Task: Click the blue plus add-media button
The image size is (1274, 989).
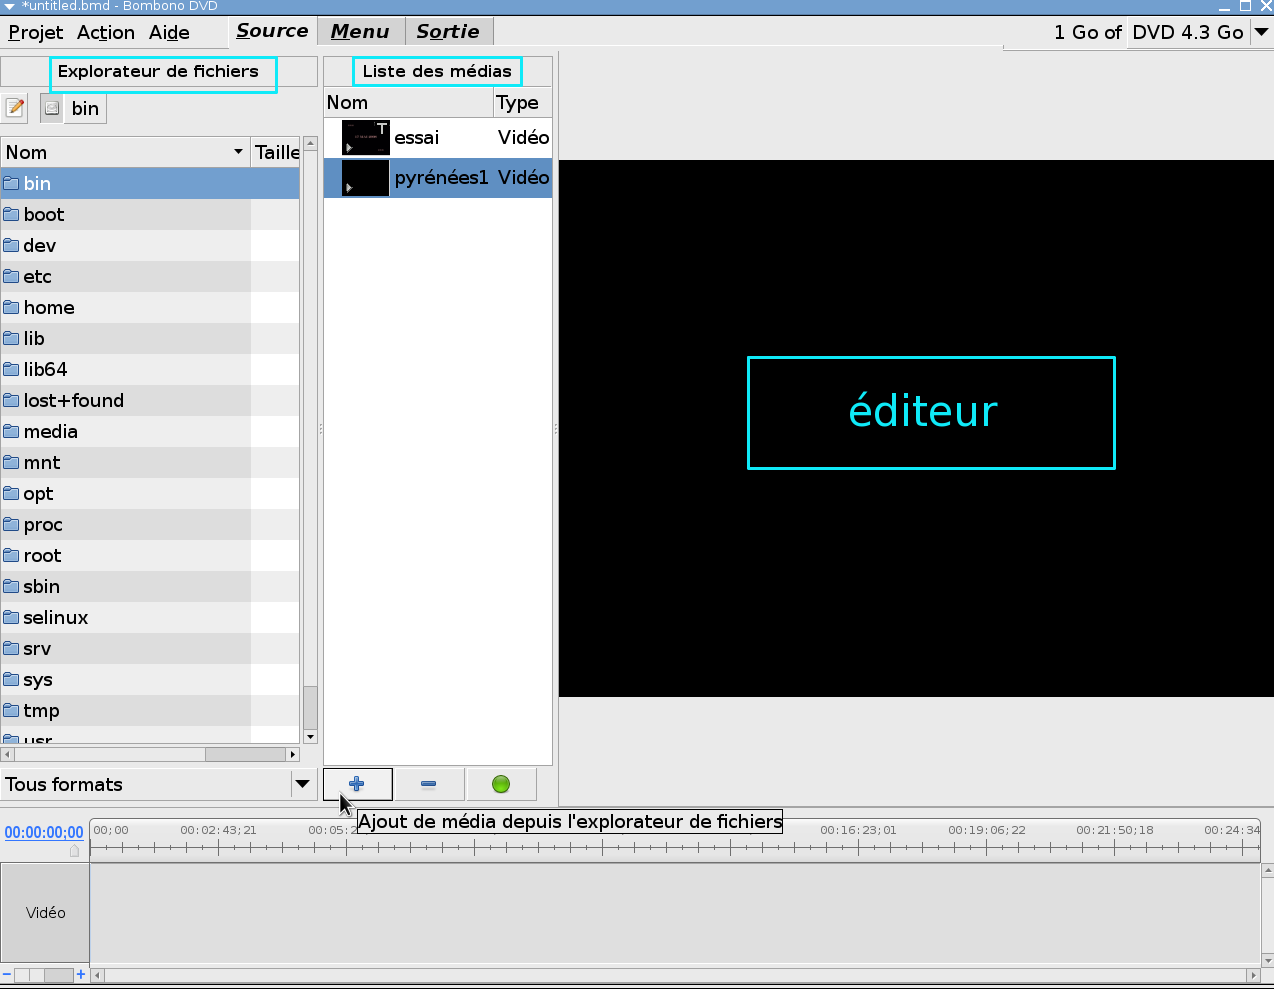Action: click(x=357, y=784)
